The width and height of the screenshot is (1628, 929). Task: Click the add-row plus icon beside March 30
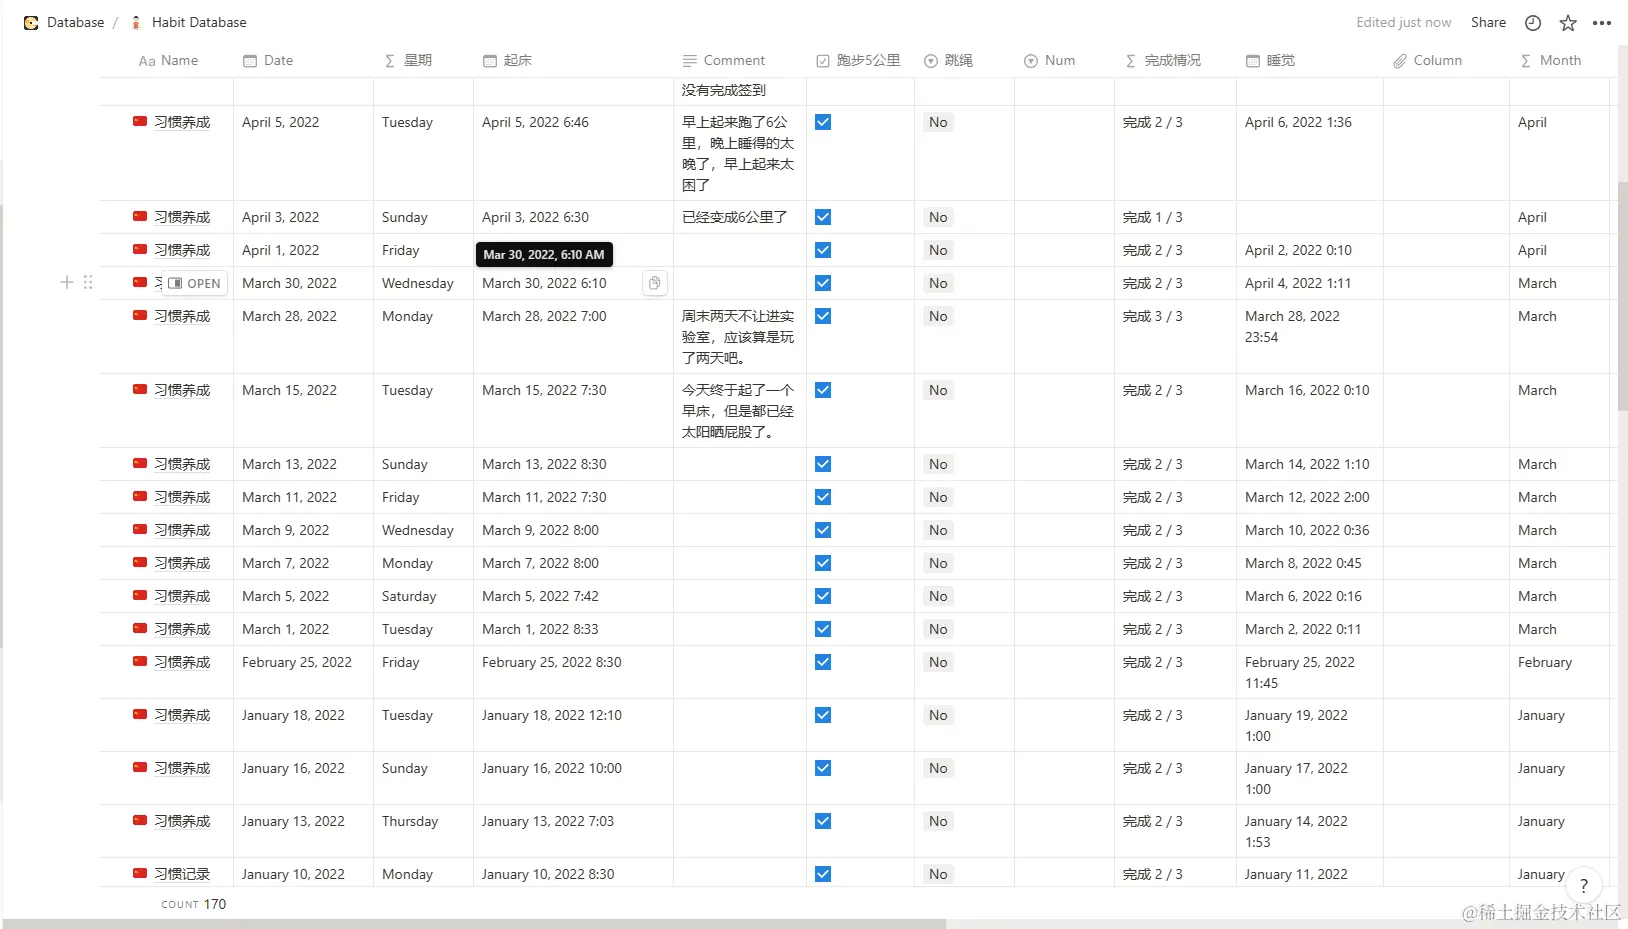[67, 283]
